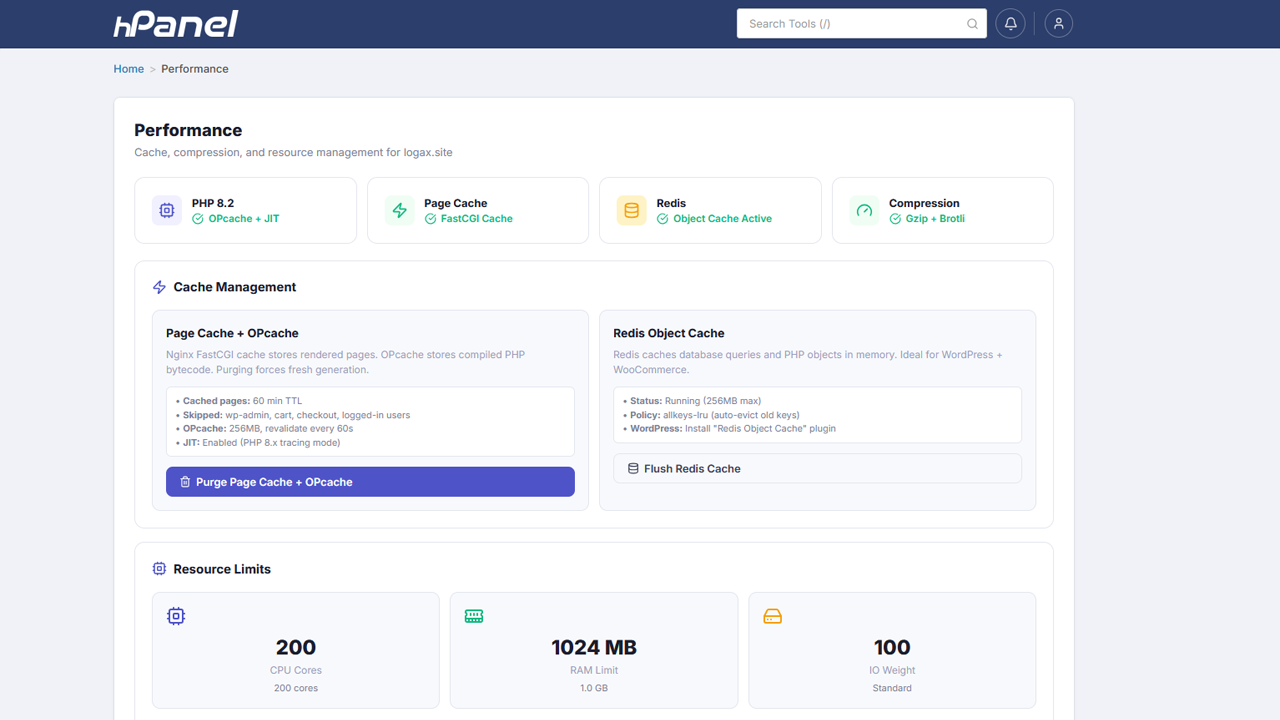The width and height of the screenshot is (1280, 720).
Task: Click the Compression gauge icon
Action: pyautogui.click(x=865, y=211)
